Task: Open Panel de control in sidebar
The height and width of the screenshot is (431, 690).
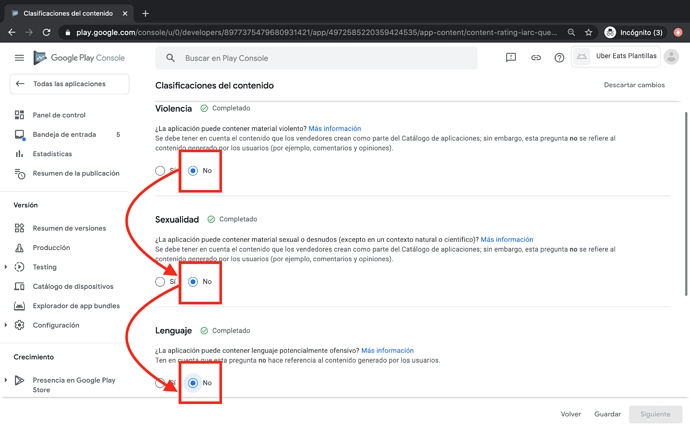Action: point(59,115)
